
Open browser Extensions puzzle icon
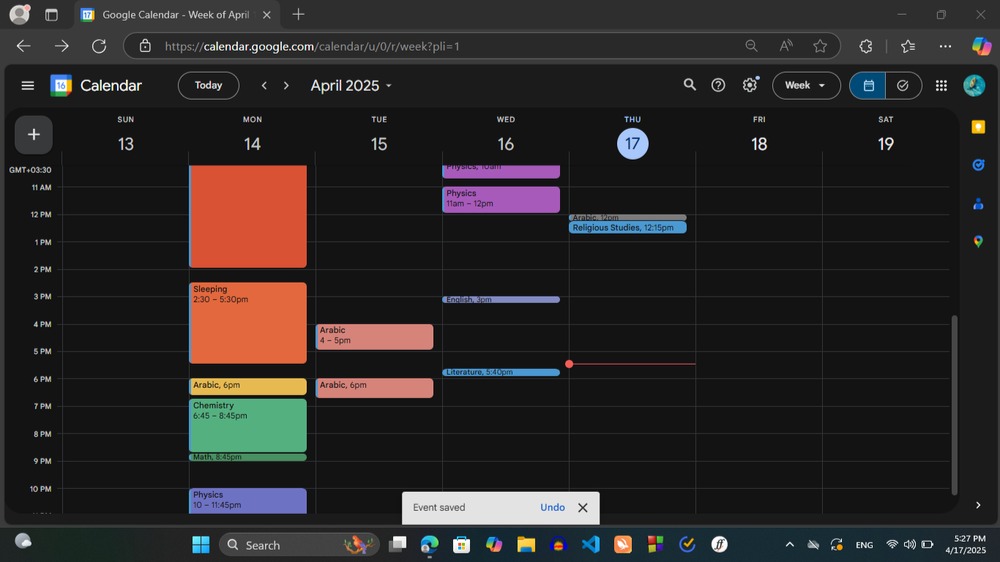tap(865, 46)
